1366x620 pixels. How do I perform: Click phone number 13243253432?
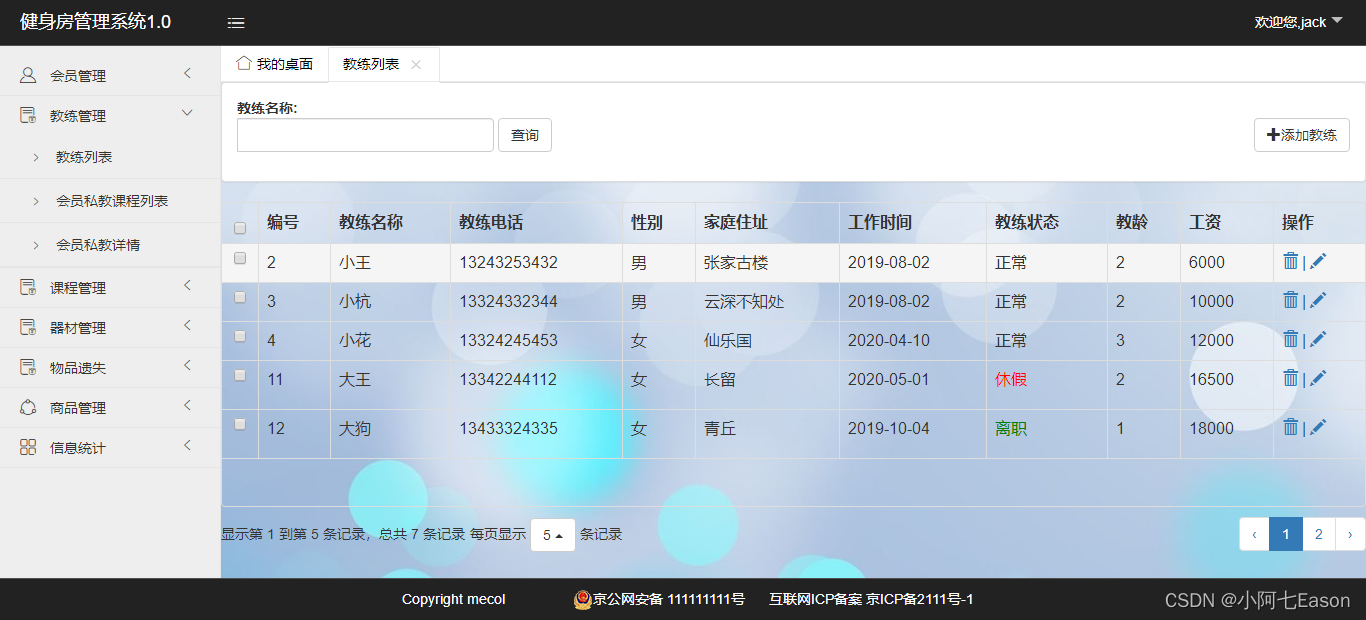tap(508, 263)
